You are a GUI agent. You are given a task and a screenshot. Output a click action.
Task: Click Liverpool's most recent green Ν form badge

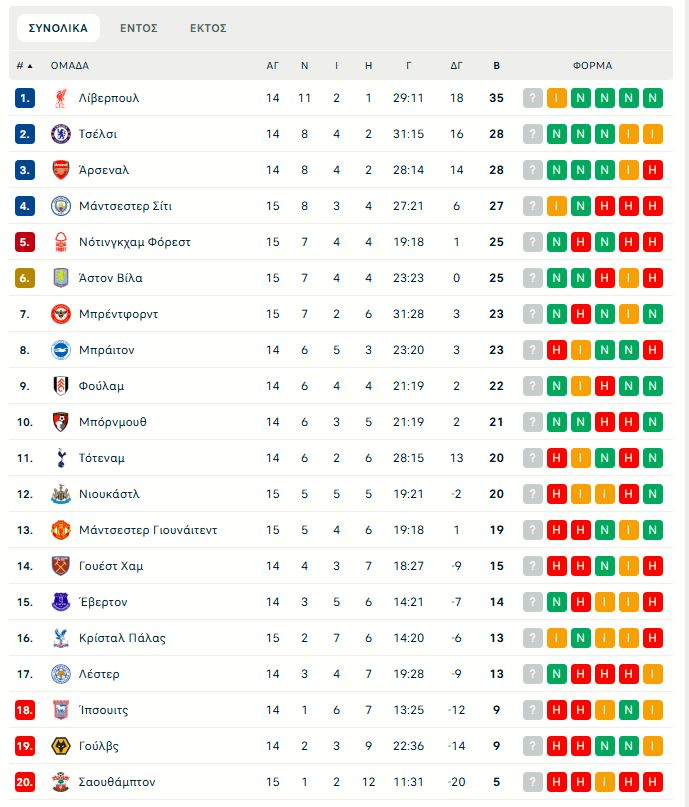point(653,98)
